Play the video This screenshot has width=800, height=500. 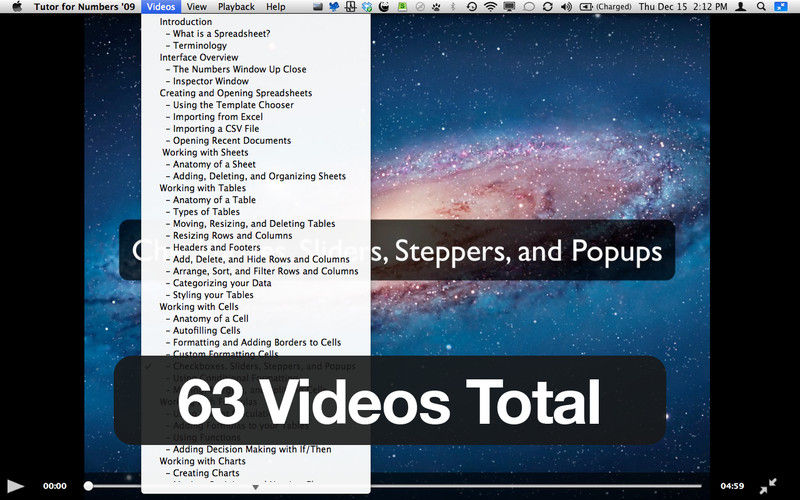tap(15, 486)
